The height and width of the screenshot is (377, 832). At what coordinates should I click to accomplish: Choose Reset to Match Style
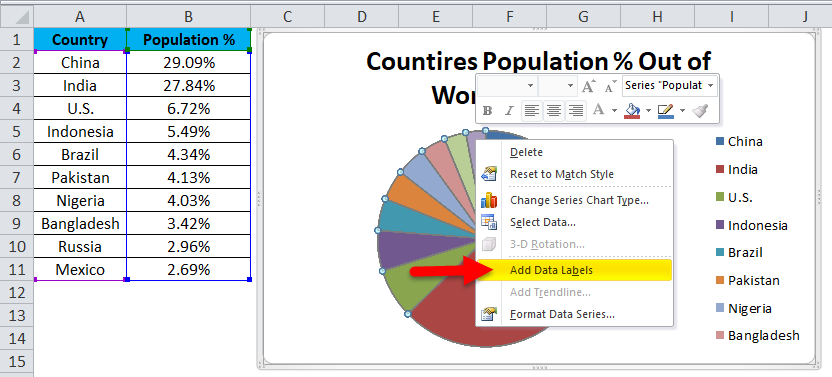coord(575,174)
